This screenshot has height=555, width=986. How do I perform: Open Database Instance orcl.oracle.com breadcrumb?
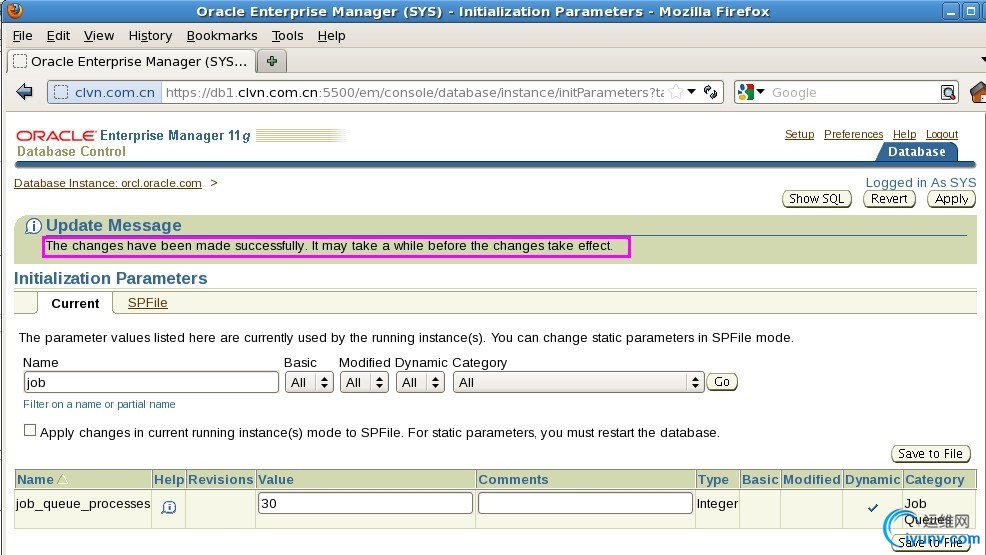tap(108, 183)
